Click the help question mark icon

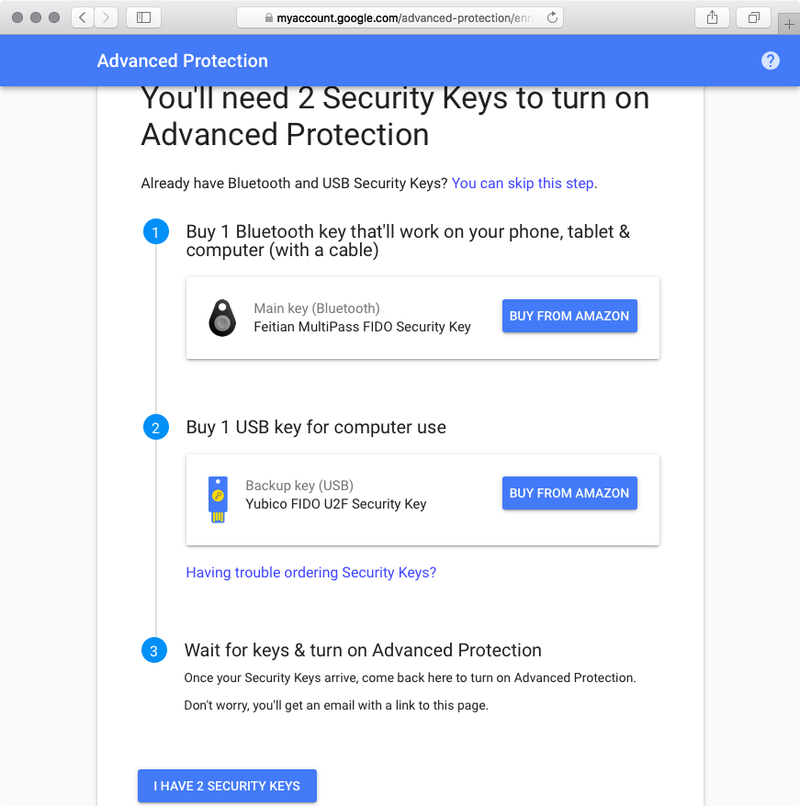tap(770, 61)
